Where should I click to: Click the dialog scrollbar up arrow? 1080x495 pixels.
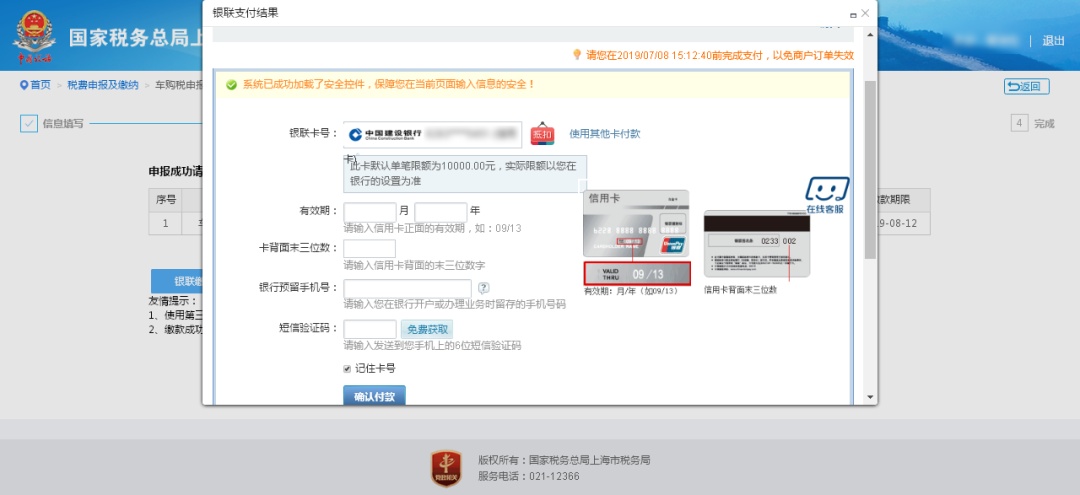[870, 34]
